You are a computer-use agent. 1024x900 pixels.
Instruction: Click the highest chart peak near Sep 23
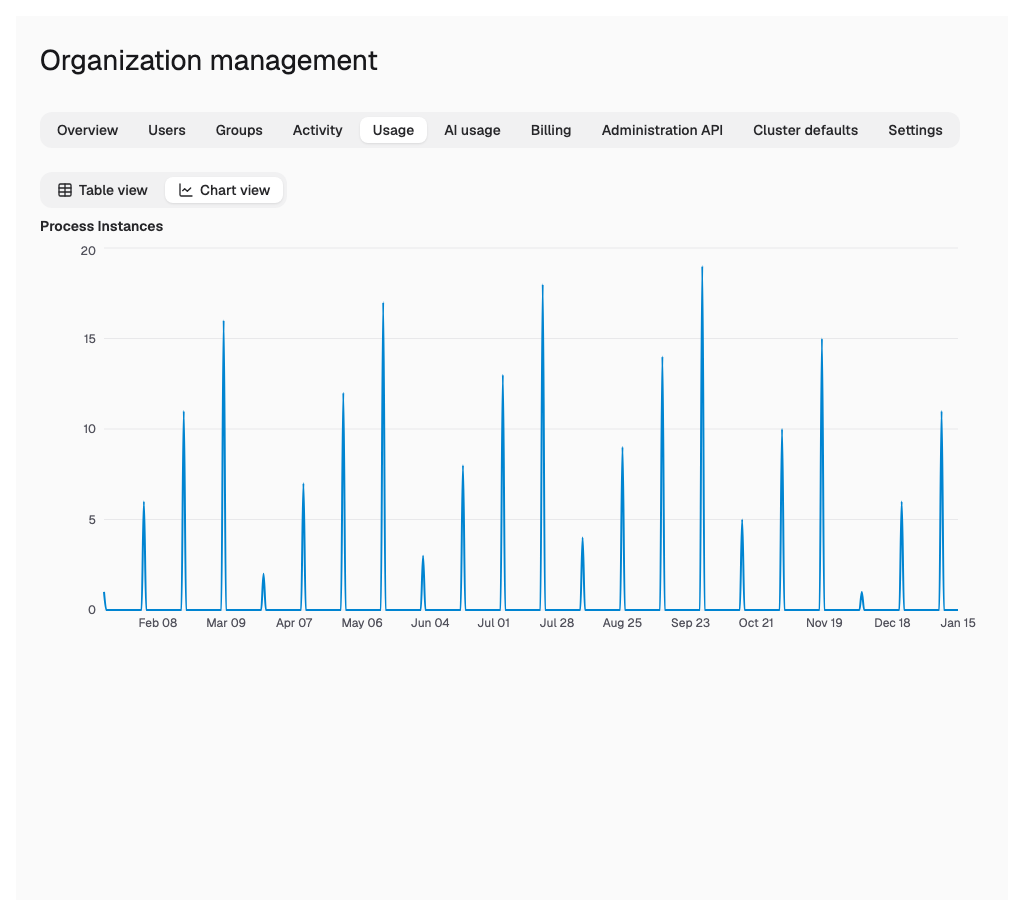tap(702, 267)
